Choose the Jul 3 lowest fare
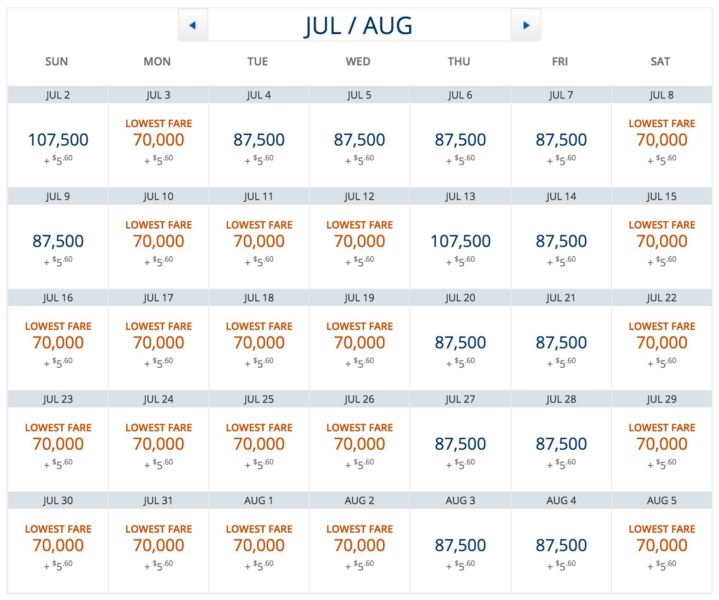Viewport: 719px width, 600px height. coord(158,141)
